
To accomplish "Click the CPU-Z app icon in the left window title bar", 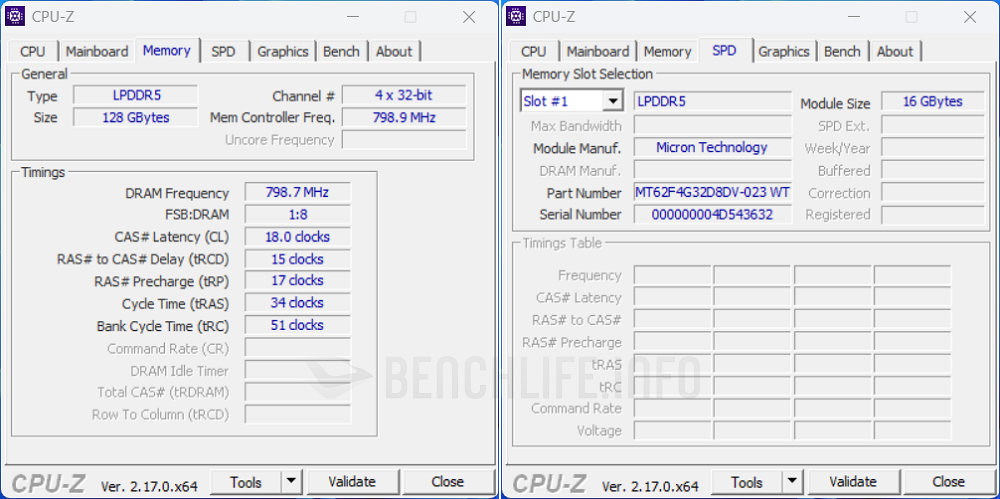I will point(15,16).
